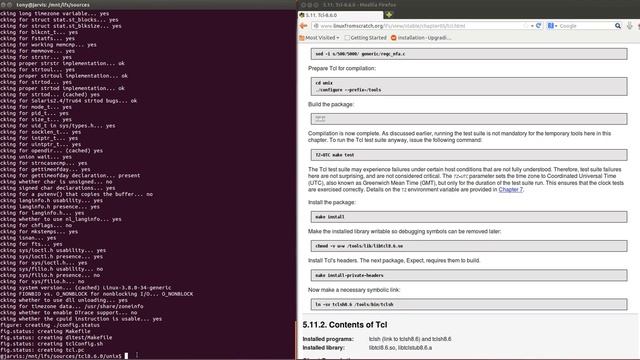Click the 'ln -sv tclsh8.6' command
The image size is (640, 360).
tap(354, 304)
